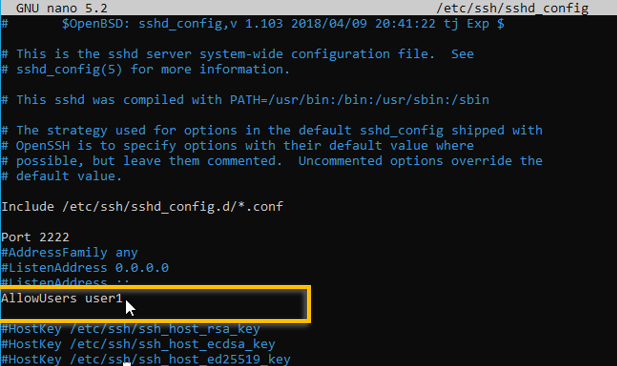Click the 'possible, but leave them commented' line
This screenshot has width=617, height=366.
272,161
